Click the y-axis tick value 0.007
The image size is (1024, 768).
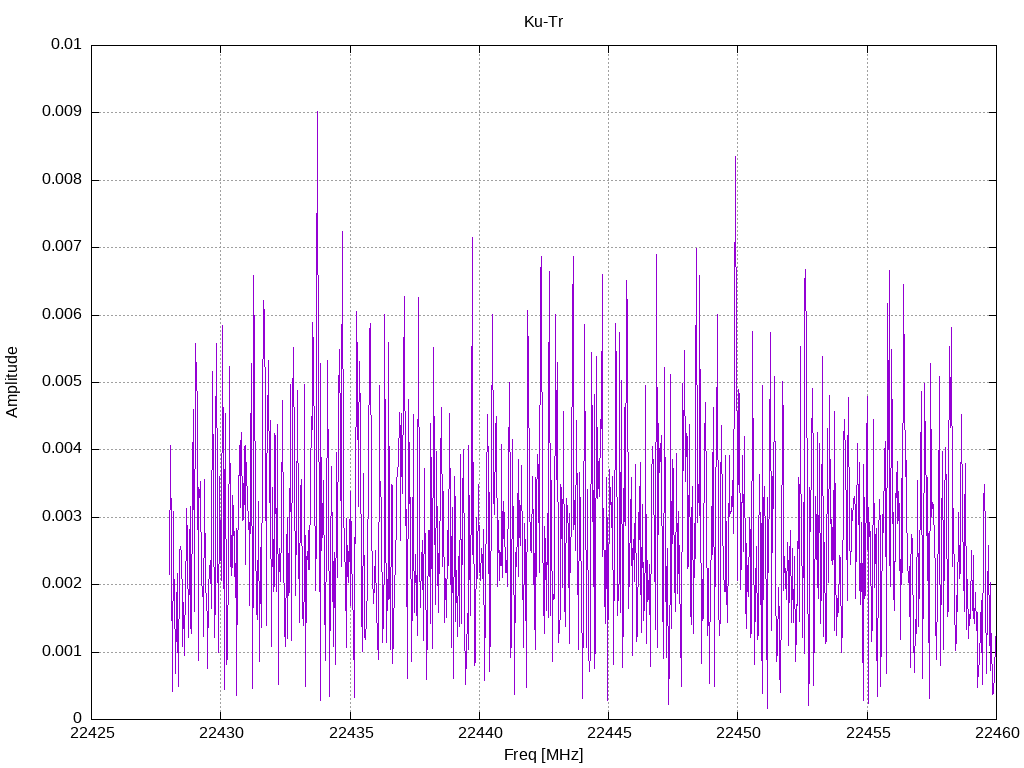(62, 247)
